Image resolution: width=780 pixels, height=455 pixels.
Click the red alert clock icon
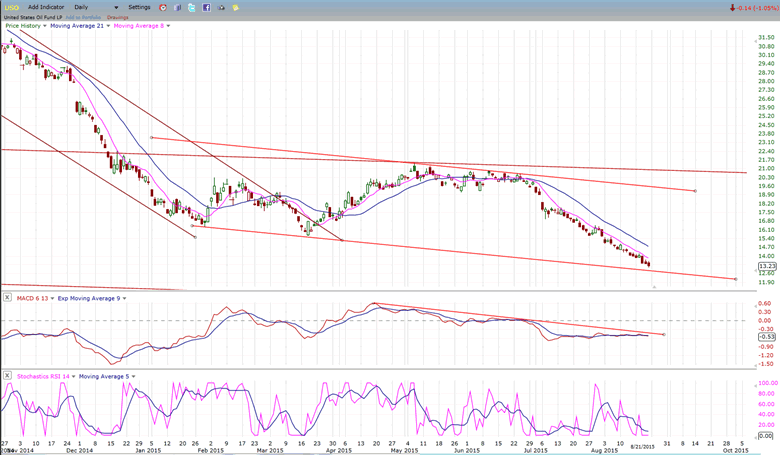163,7
